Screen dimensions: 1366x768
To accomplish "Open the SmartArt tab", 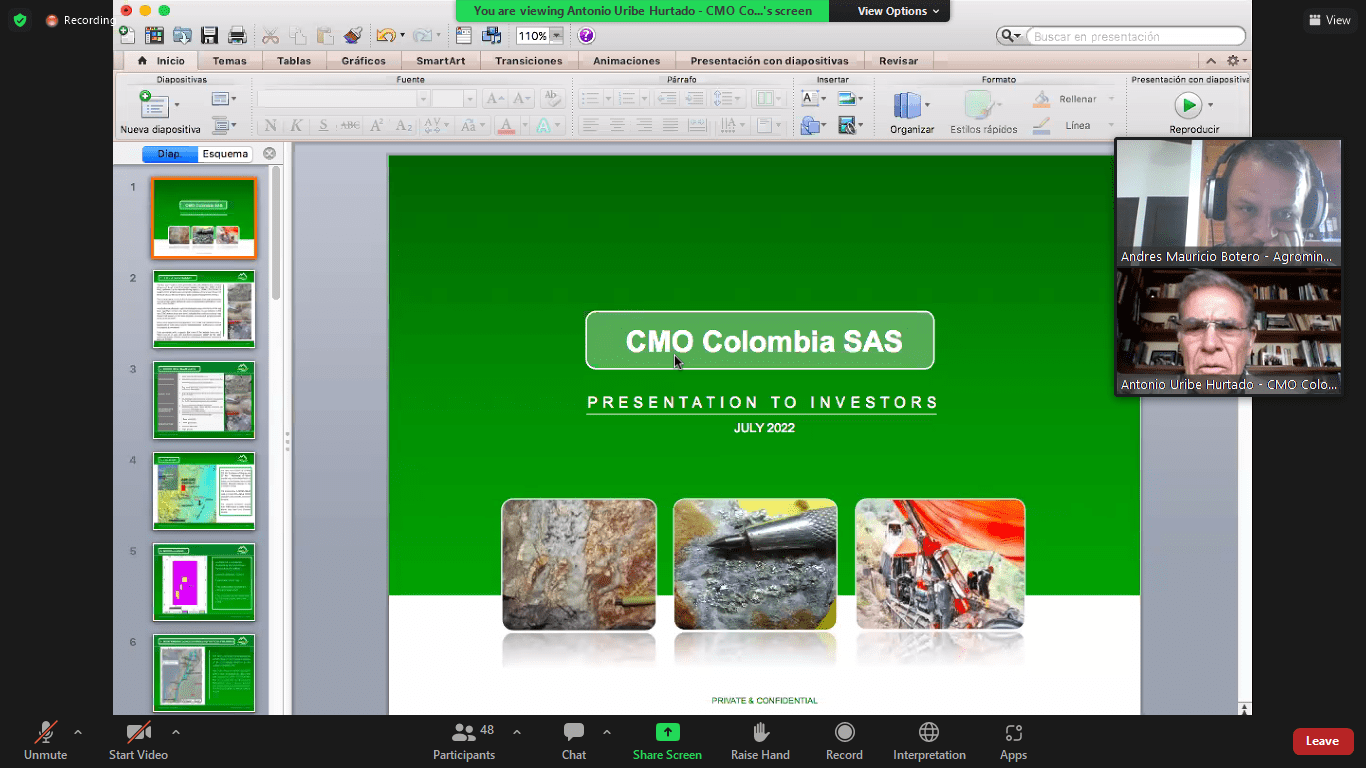I will coord(440,61).
